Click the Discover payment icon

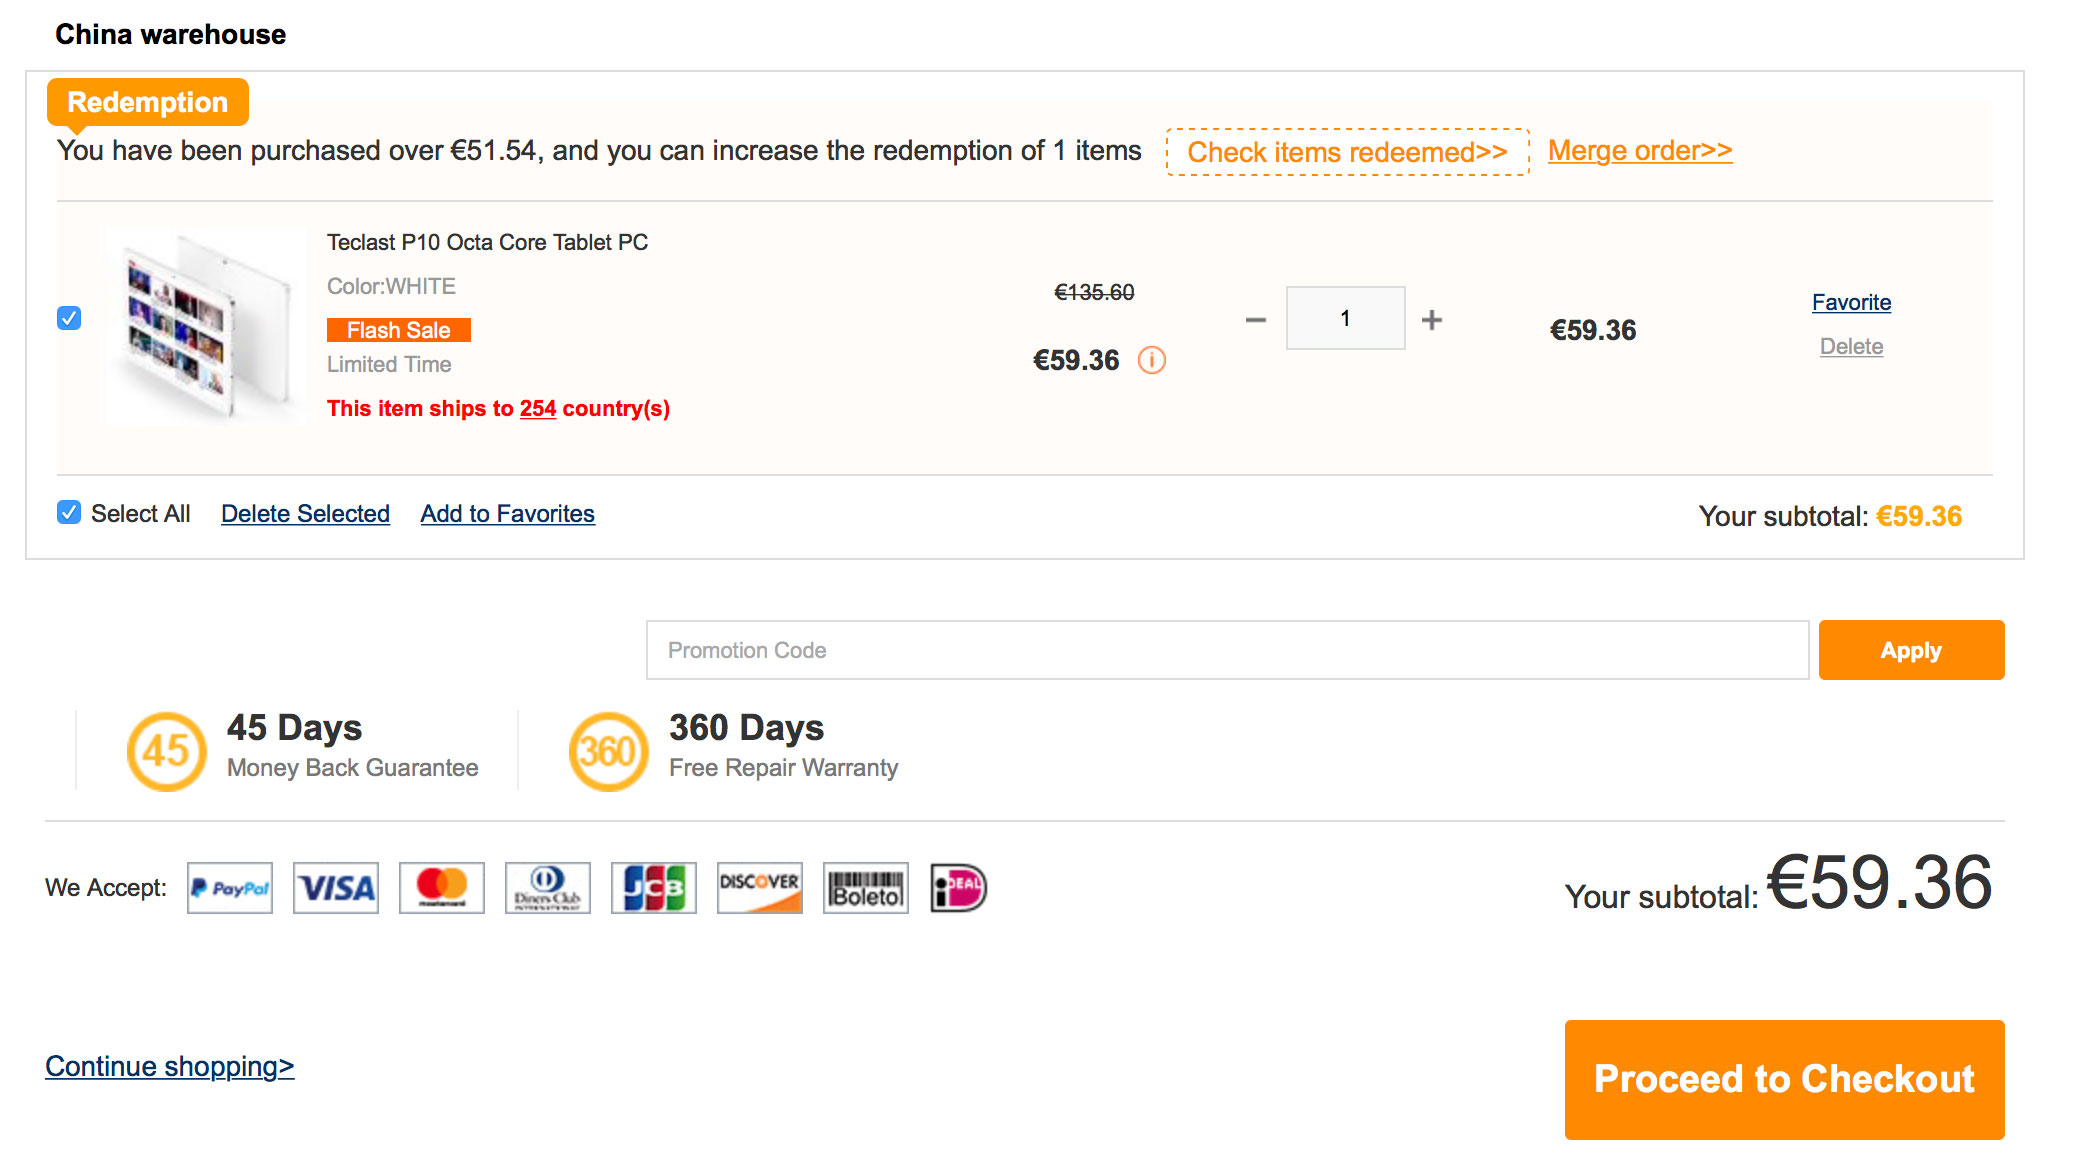[760, 888]
